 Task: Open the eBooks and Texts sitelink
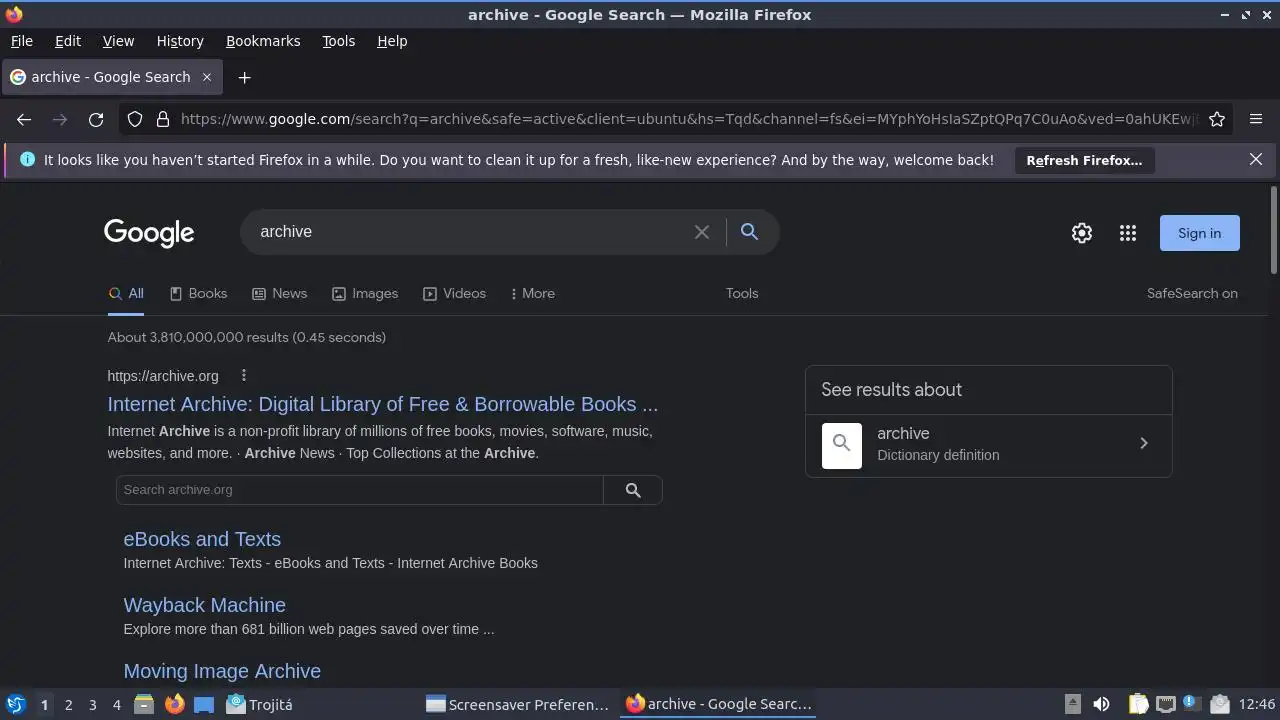pyautogui.click(x=202, y=539)
